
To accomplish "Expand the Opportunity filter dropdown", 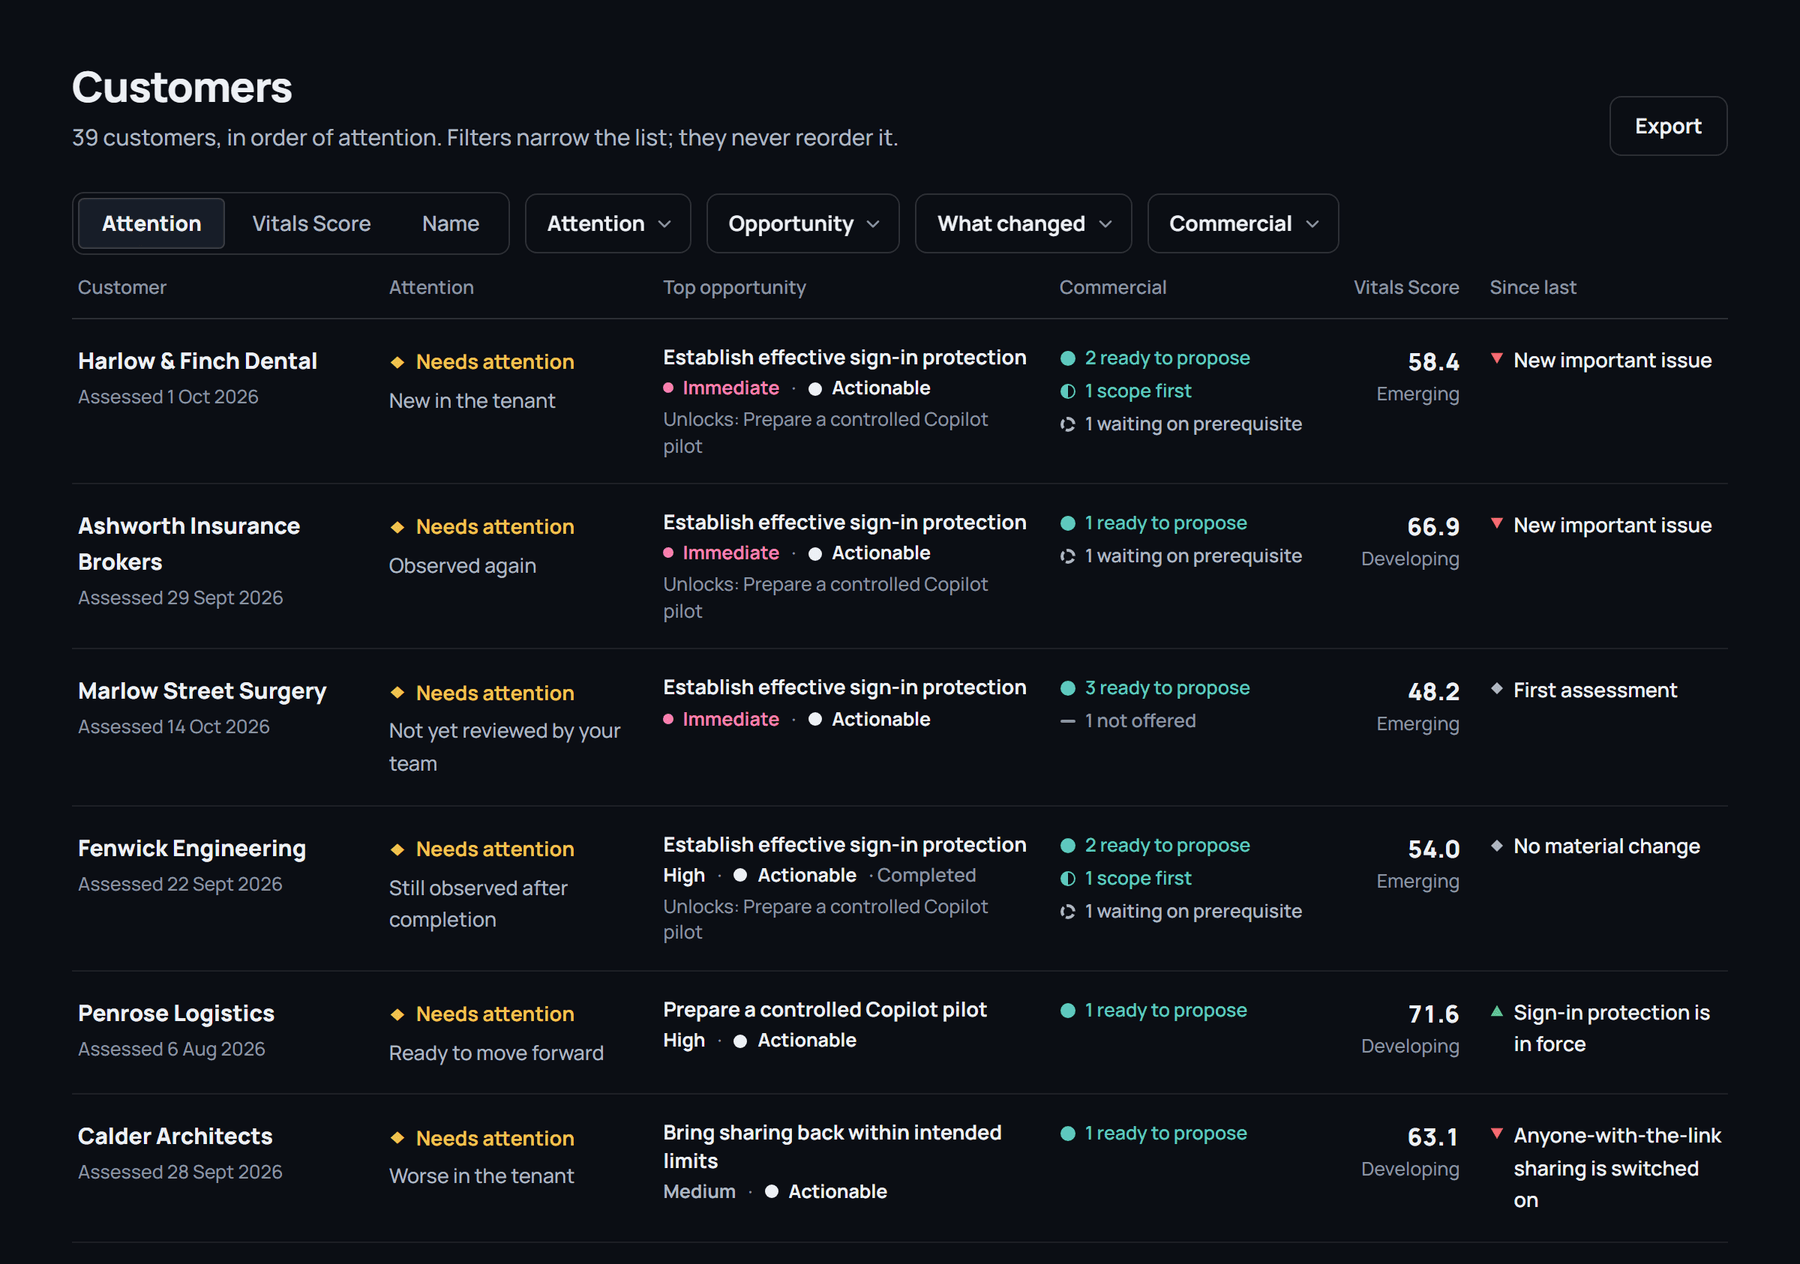I will pos(803,223).
